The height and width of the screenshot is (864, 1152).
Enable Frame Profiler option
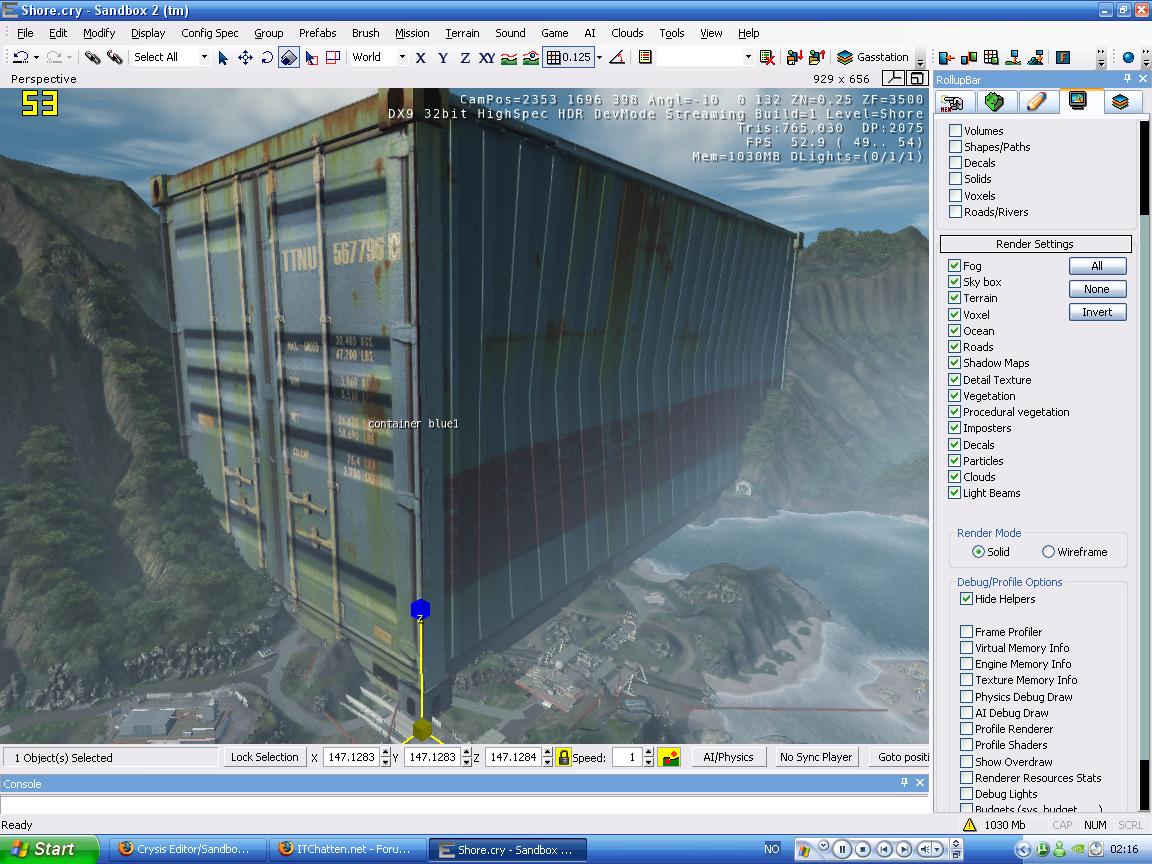967,631
